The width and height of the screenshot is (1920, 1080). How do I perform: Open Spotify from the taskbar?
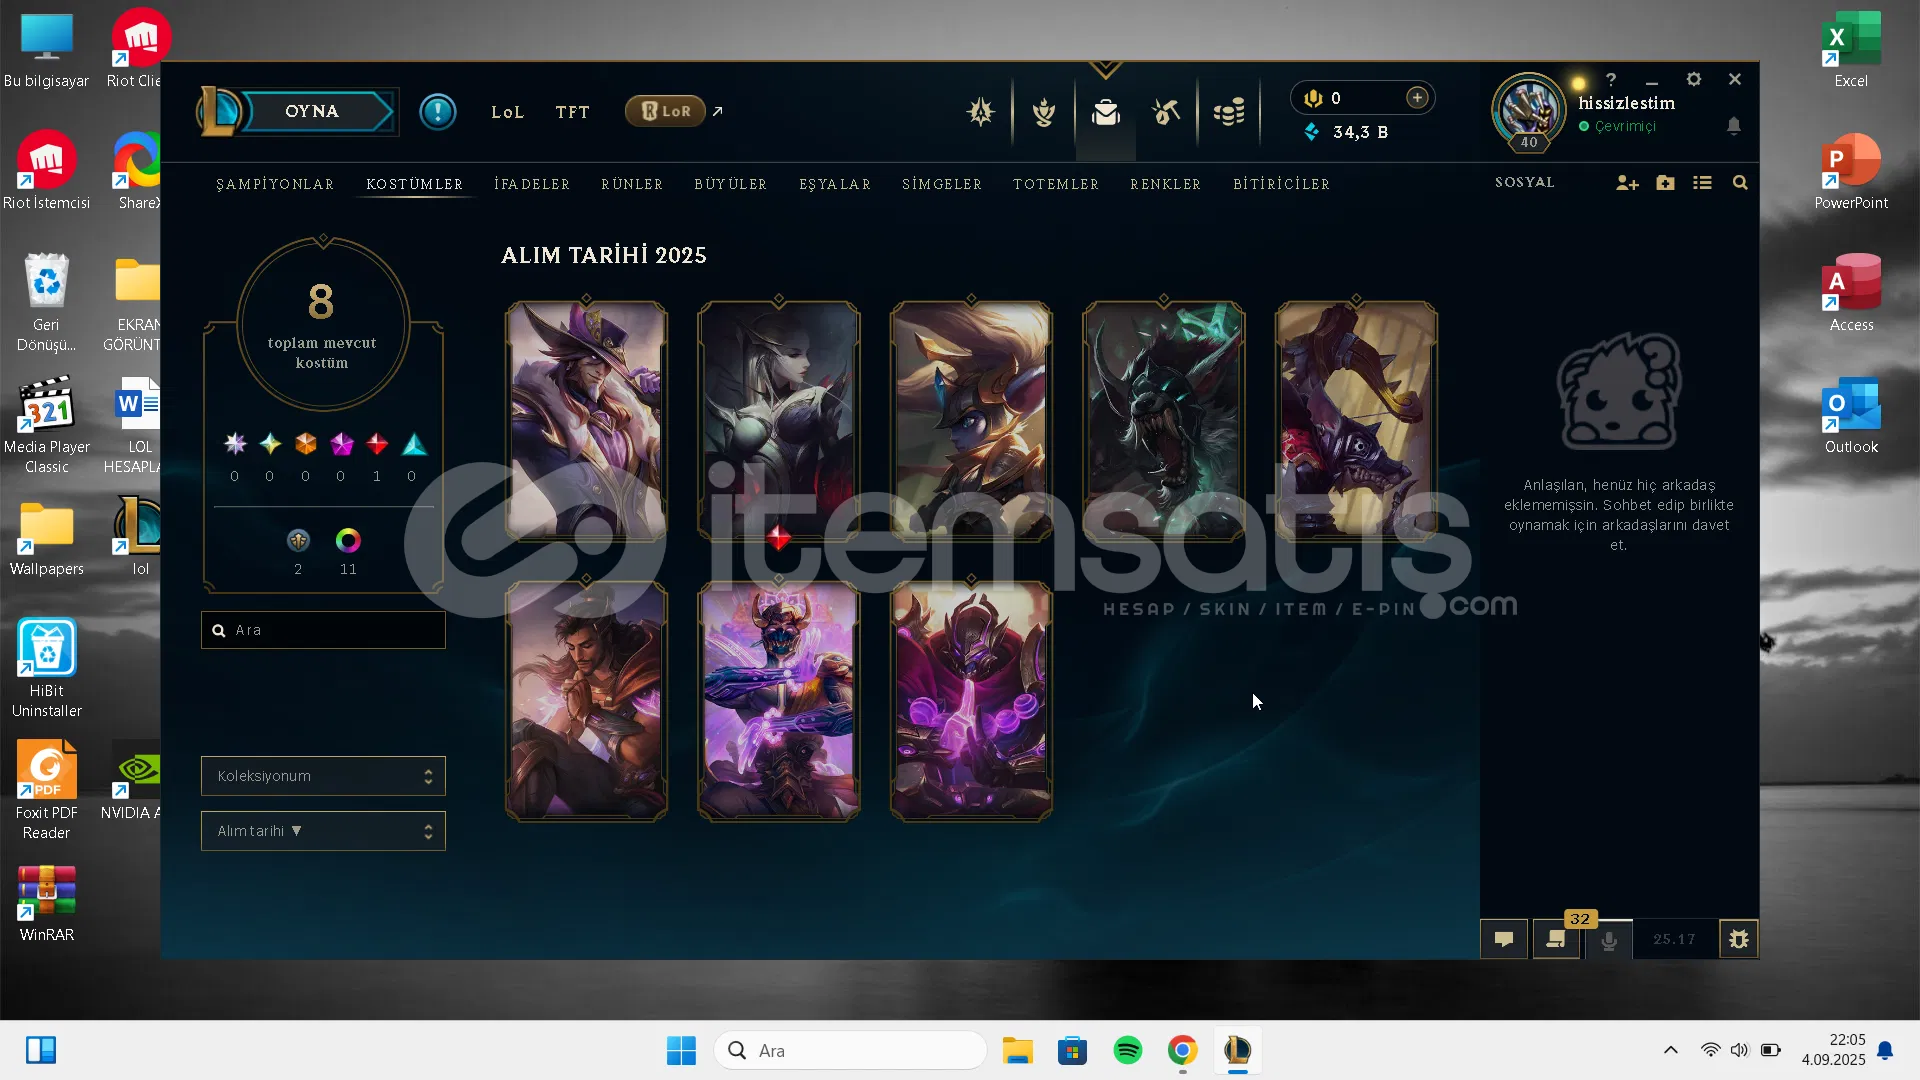[1128, 1050]
